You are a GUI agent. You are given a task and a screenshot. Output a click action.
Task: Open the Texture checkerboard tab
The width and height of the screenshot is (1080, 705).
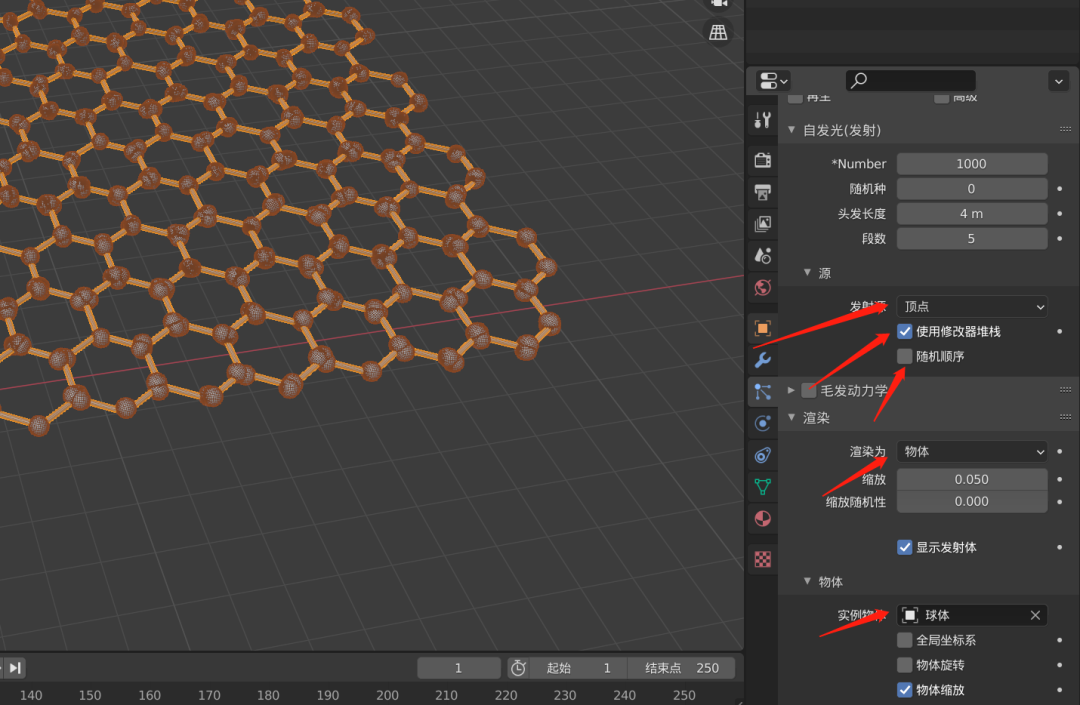(762, 559)
